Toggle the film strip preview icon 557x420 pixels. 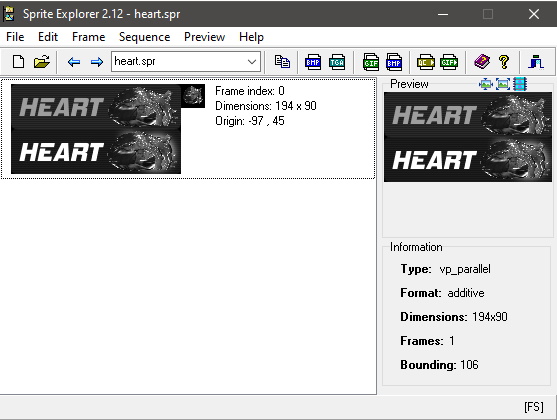point(520,84)
